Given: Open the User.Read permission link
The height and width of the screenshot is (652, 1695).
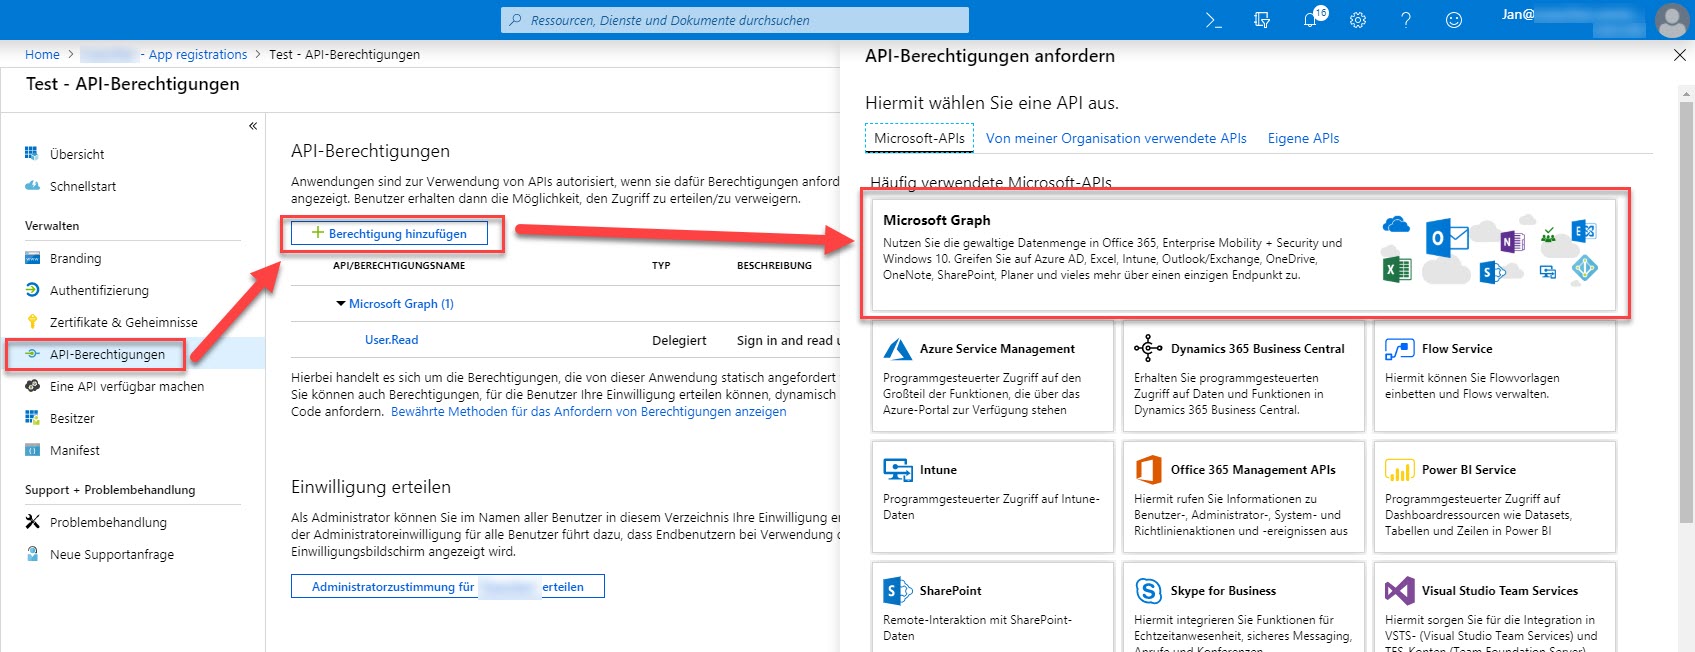Looking at the screenshot, I should (392, 340).
